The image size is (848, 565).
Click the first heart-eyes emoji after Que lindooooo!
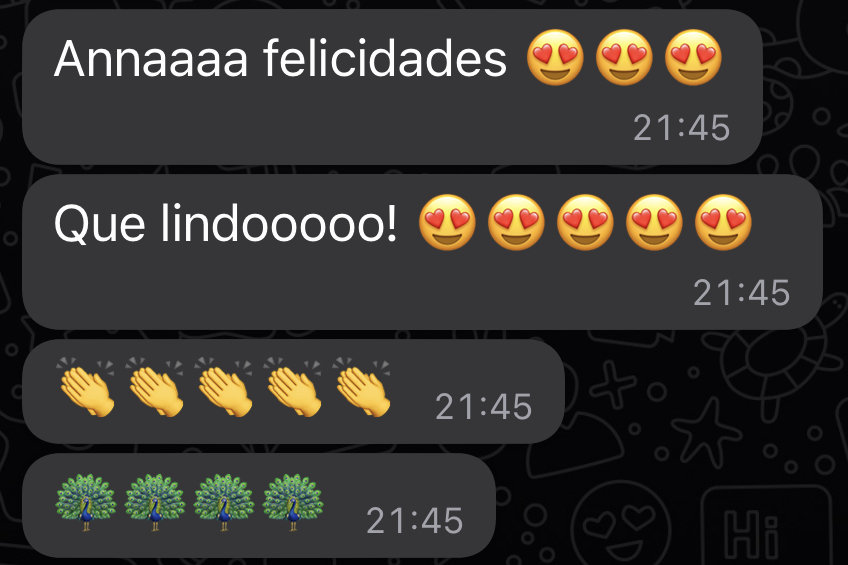pyautogui.click(x=447, y=222)
